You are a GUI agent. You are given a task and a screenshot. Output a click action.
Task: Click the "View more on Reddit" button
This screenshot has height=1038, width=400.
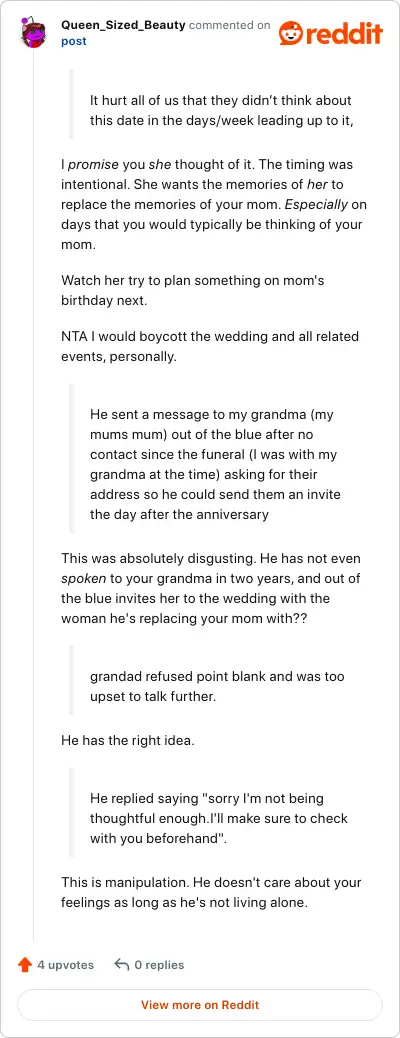[200, 1005]
